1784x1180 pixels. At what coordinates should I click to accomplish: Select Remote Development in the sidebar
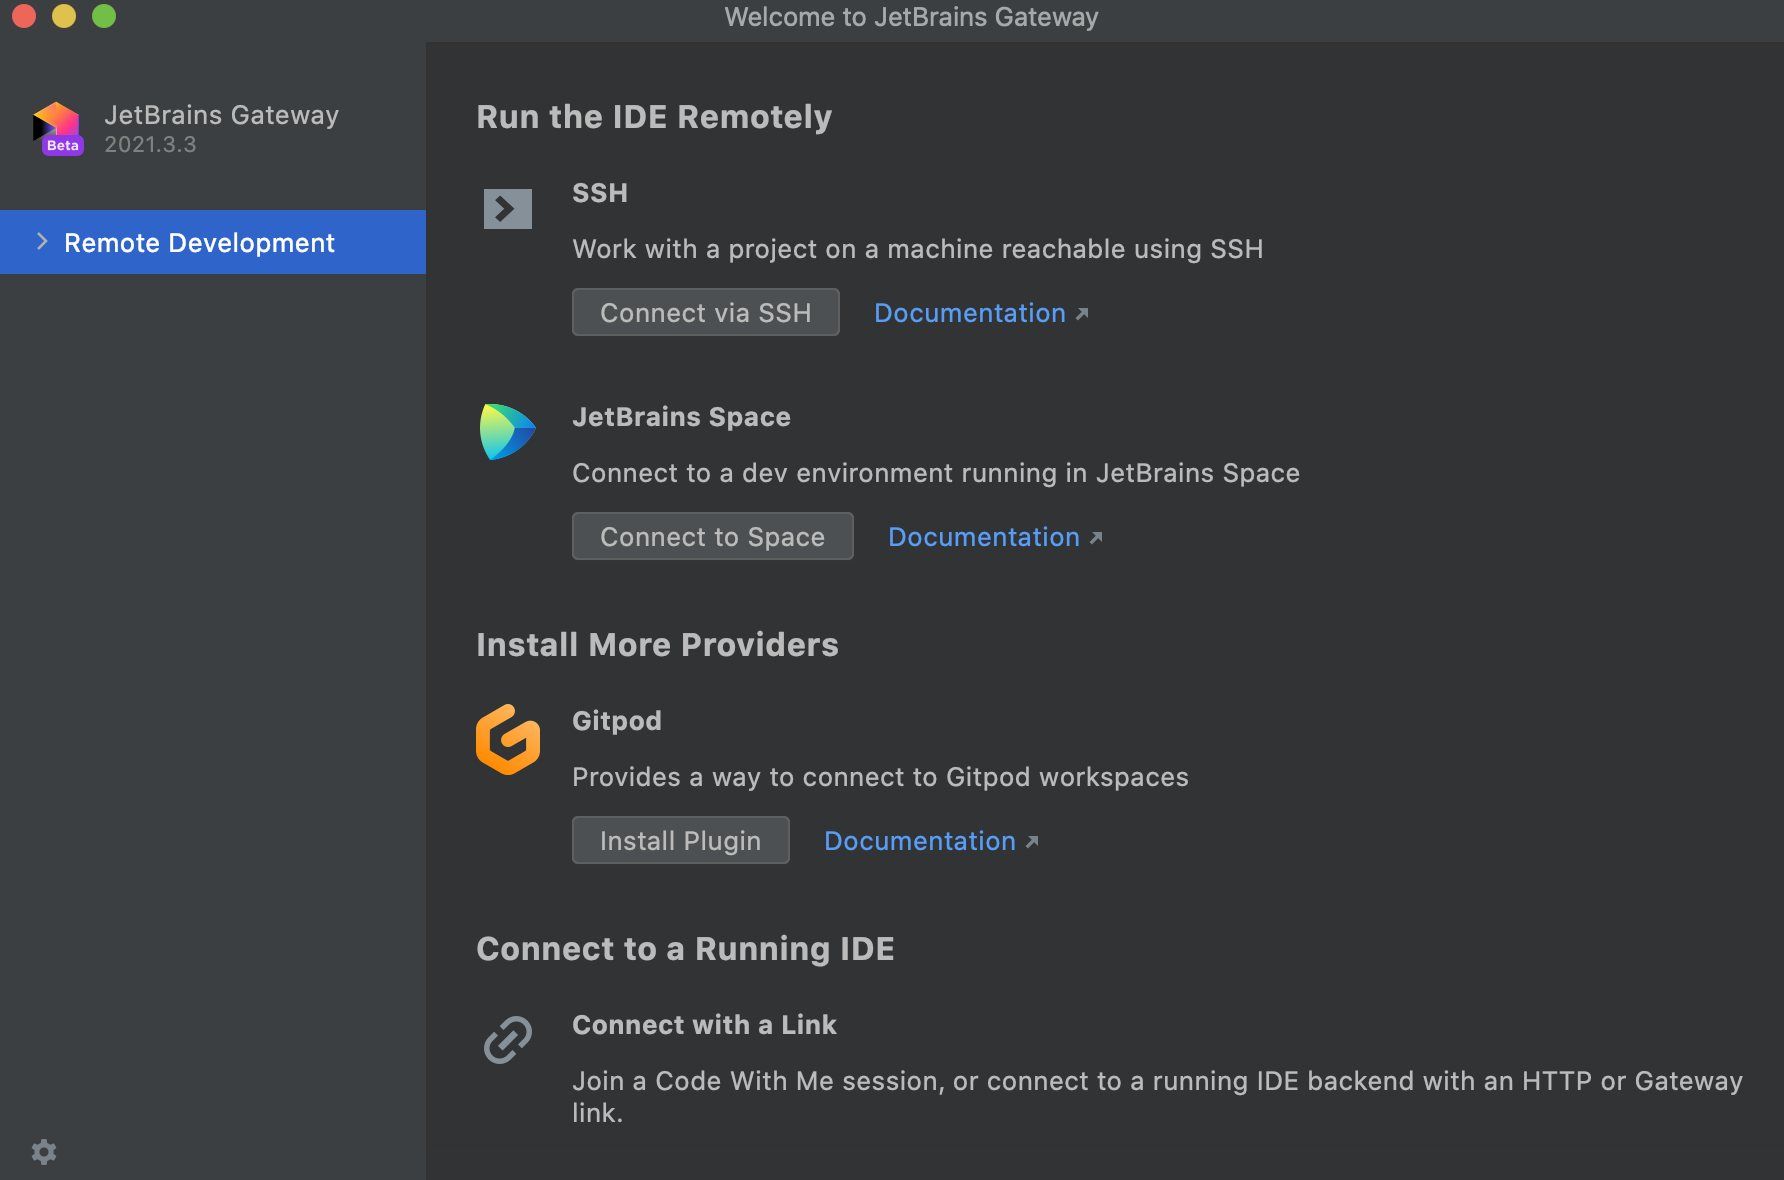coord(199,243)
